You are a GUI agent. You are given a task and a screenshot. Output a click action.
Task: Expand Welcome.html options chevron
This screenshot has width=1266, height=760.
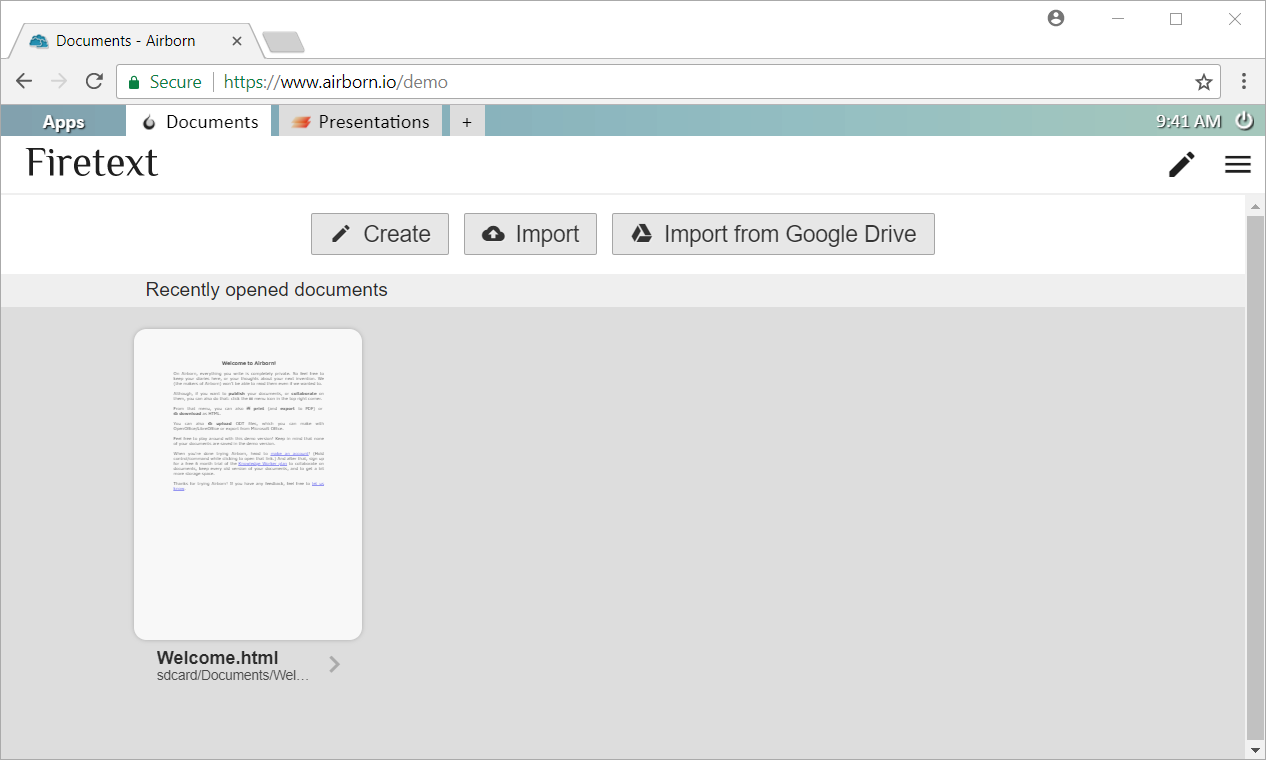335,664
